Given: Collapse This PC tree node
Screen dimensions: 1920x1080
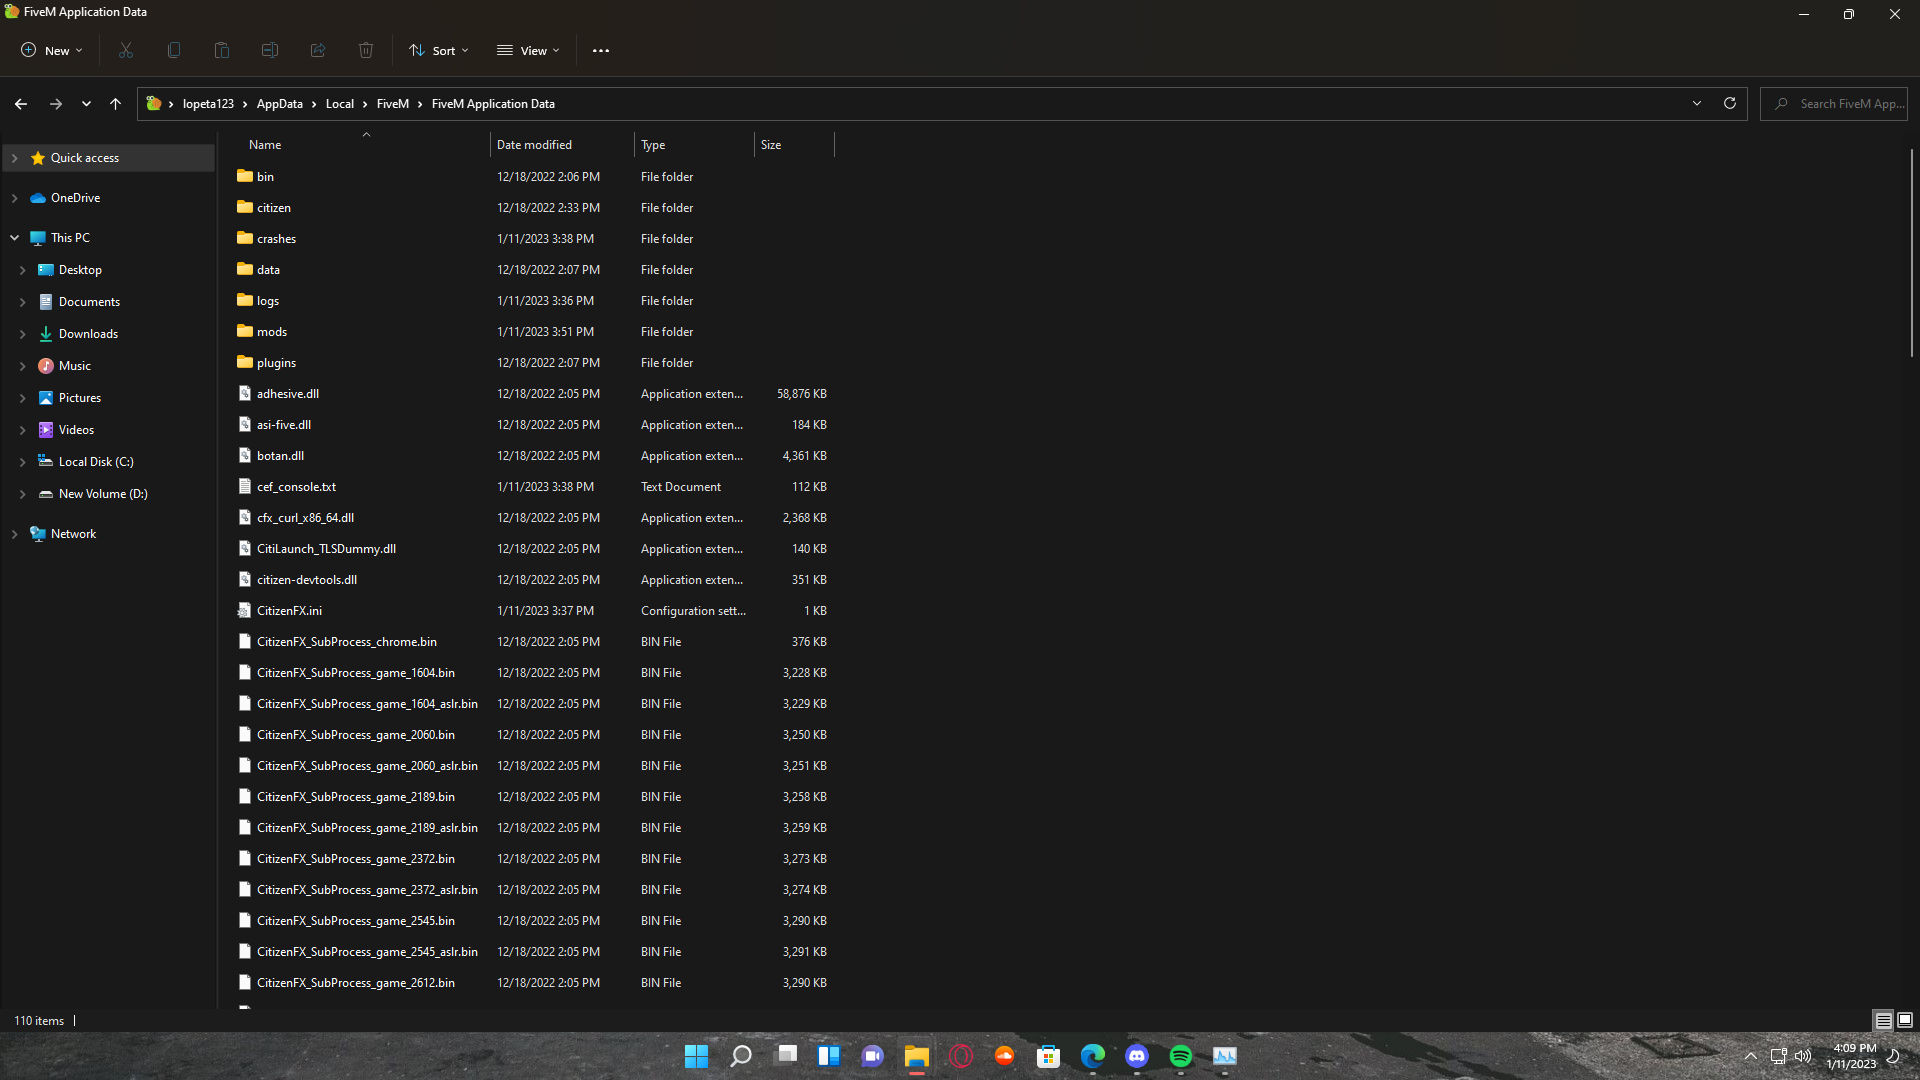Looking at the screenshot, I should 15,238.
